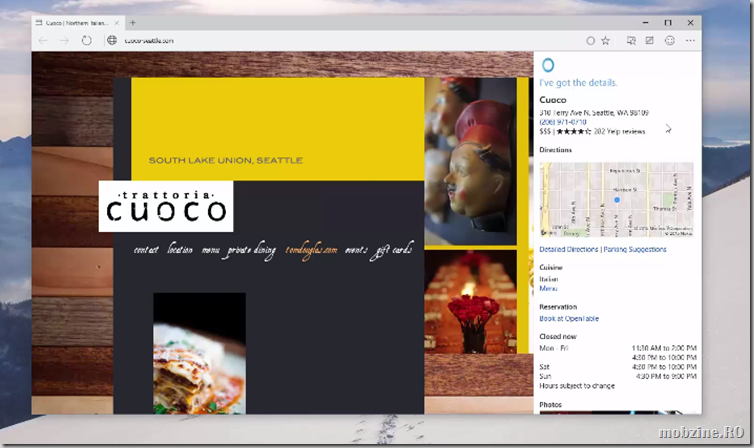Click the Sat hours row
Viewport: 754px width, 448px height.
click(618, 367)
